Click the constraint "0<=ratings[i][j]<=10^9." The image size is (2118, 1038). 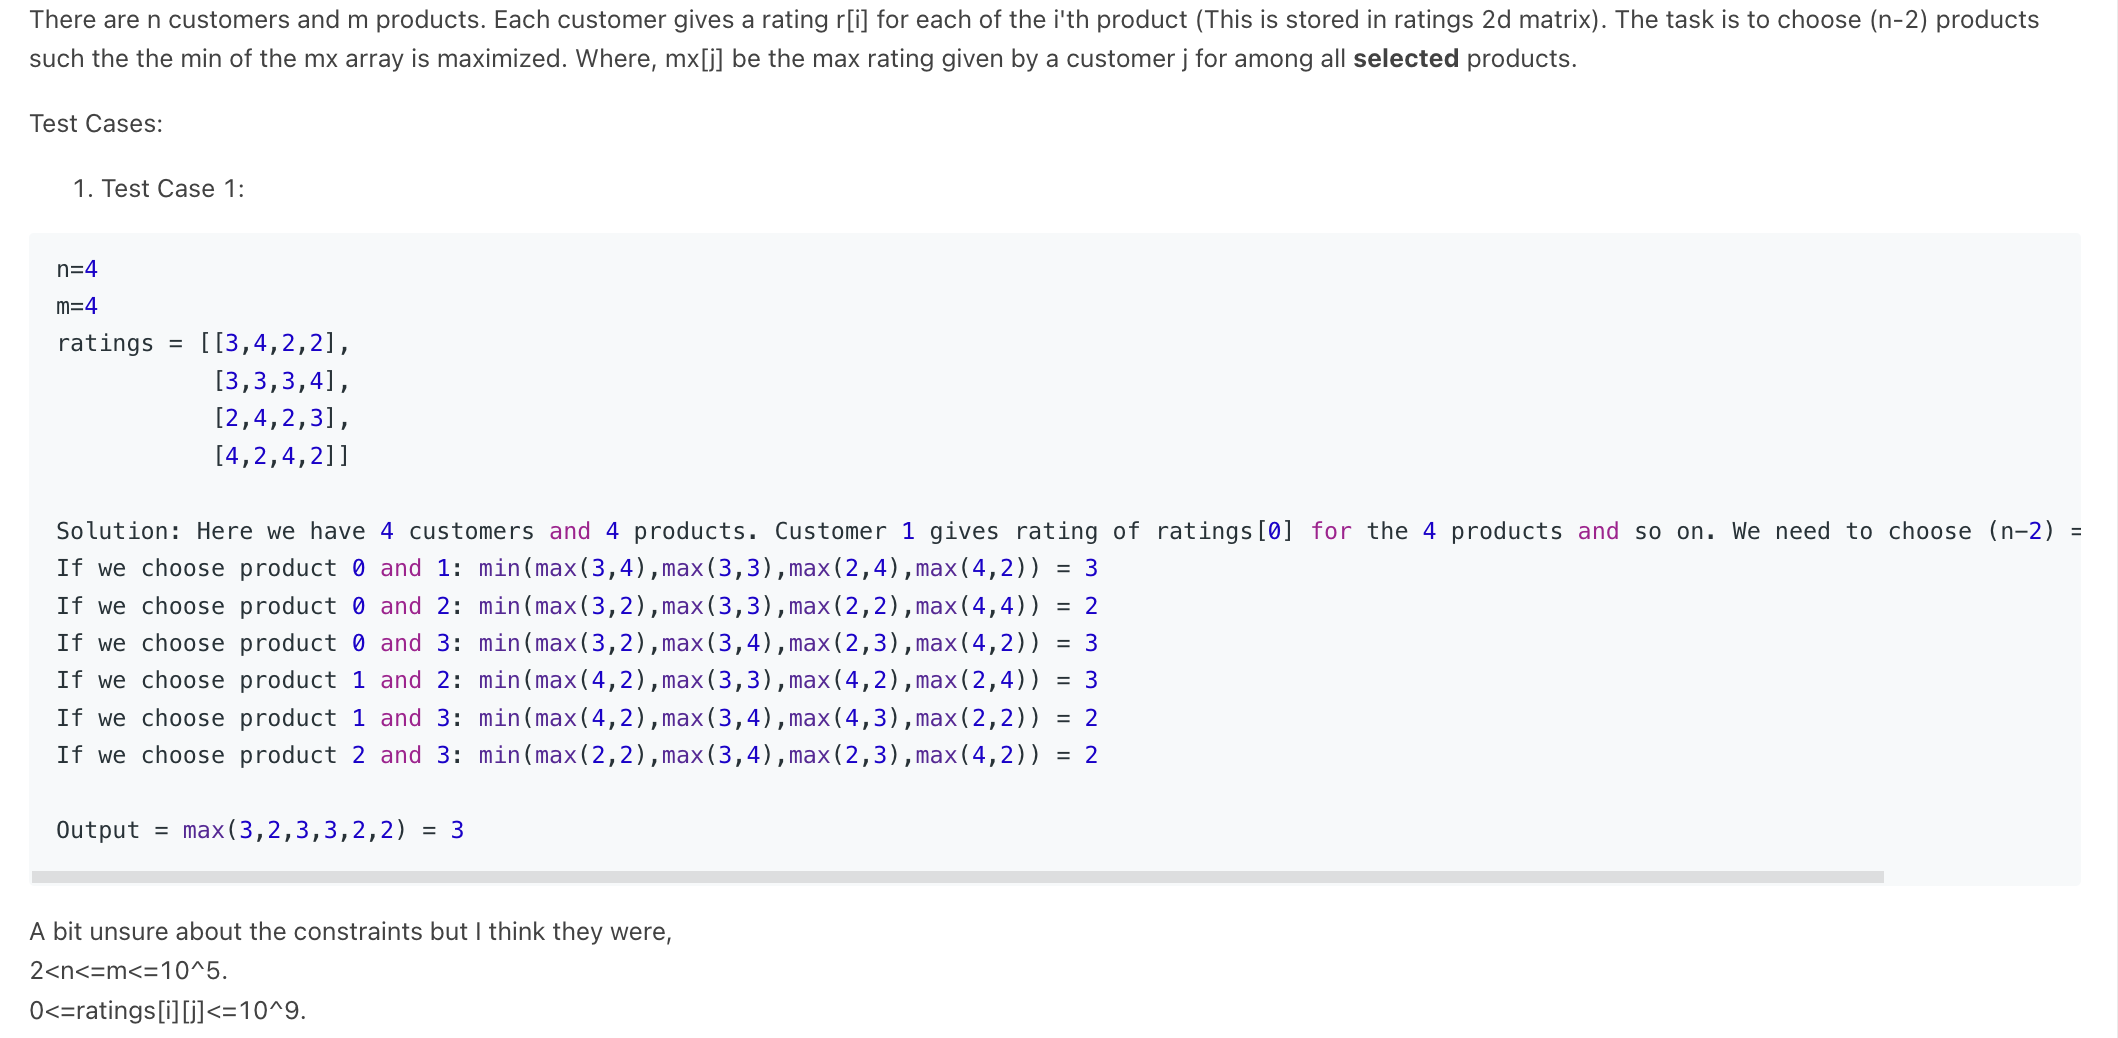[x=168, y=1011]
